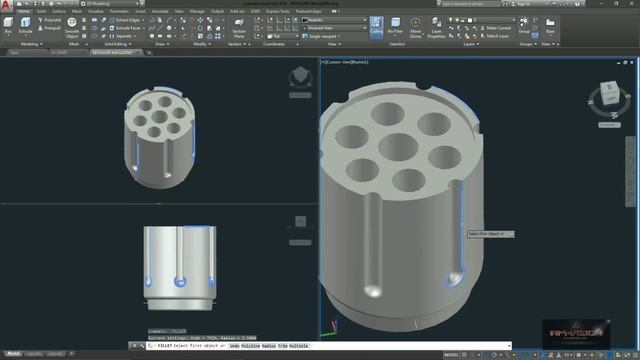Expand the Draw panel dropdown

(162, 44)
